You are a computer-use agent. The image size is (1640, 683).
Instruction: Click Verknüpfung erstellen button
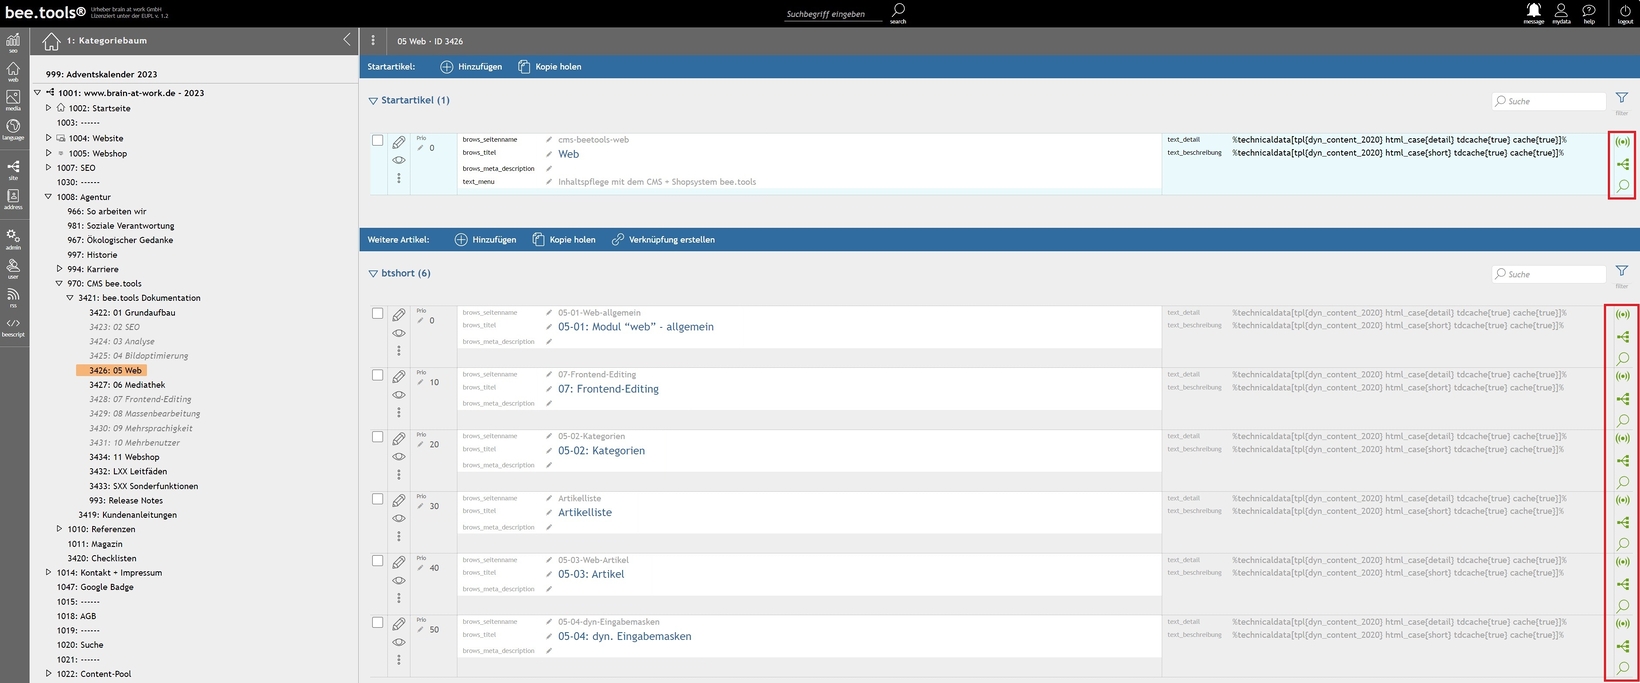pyautogui.click(x=663, y=239)
